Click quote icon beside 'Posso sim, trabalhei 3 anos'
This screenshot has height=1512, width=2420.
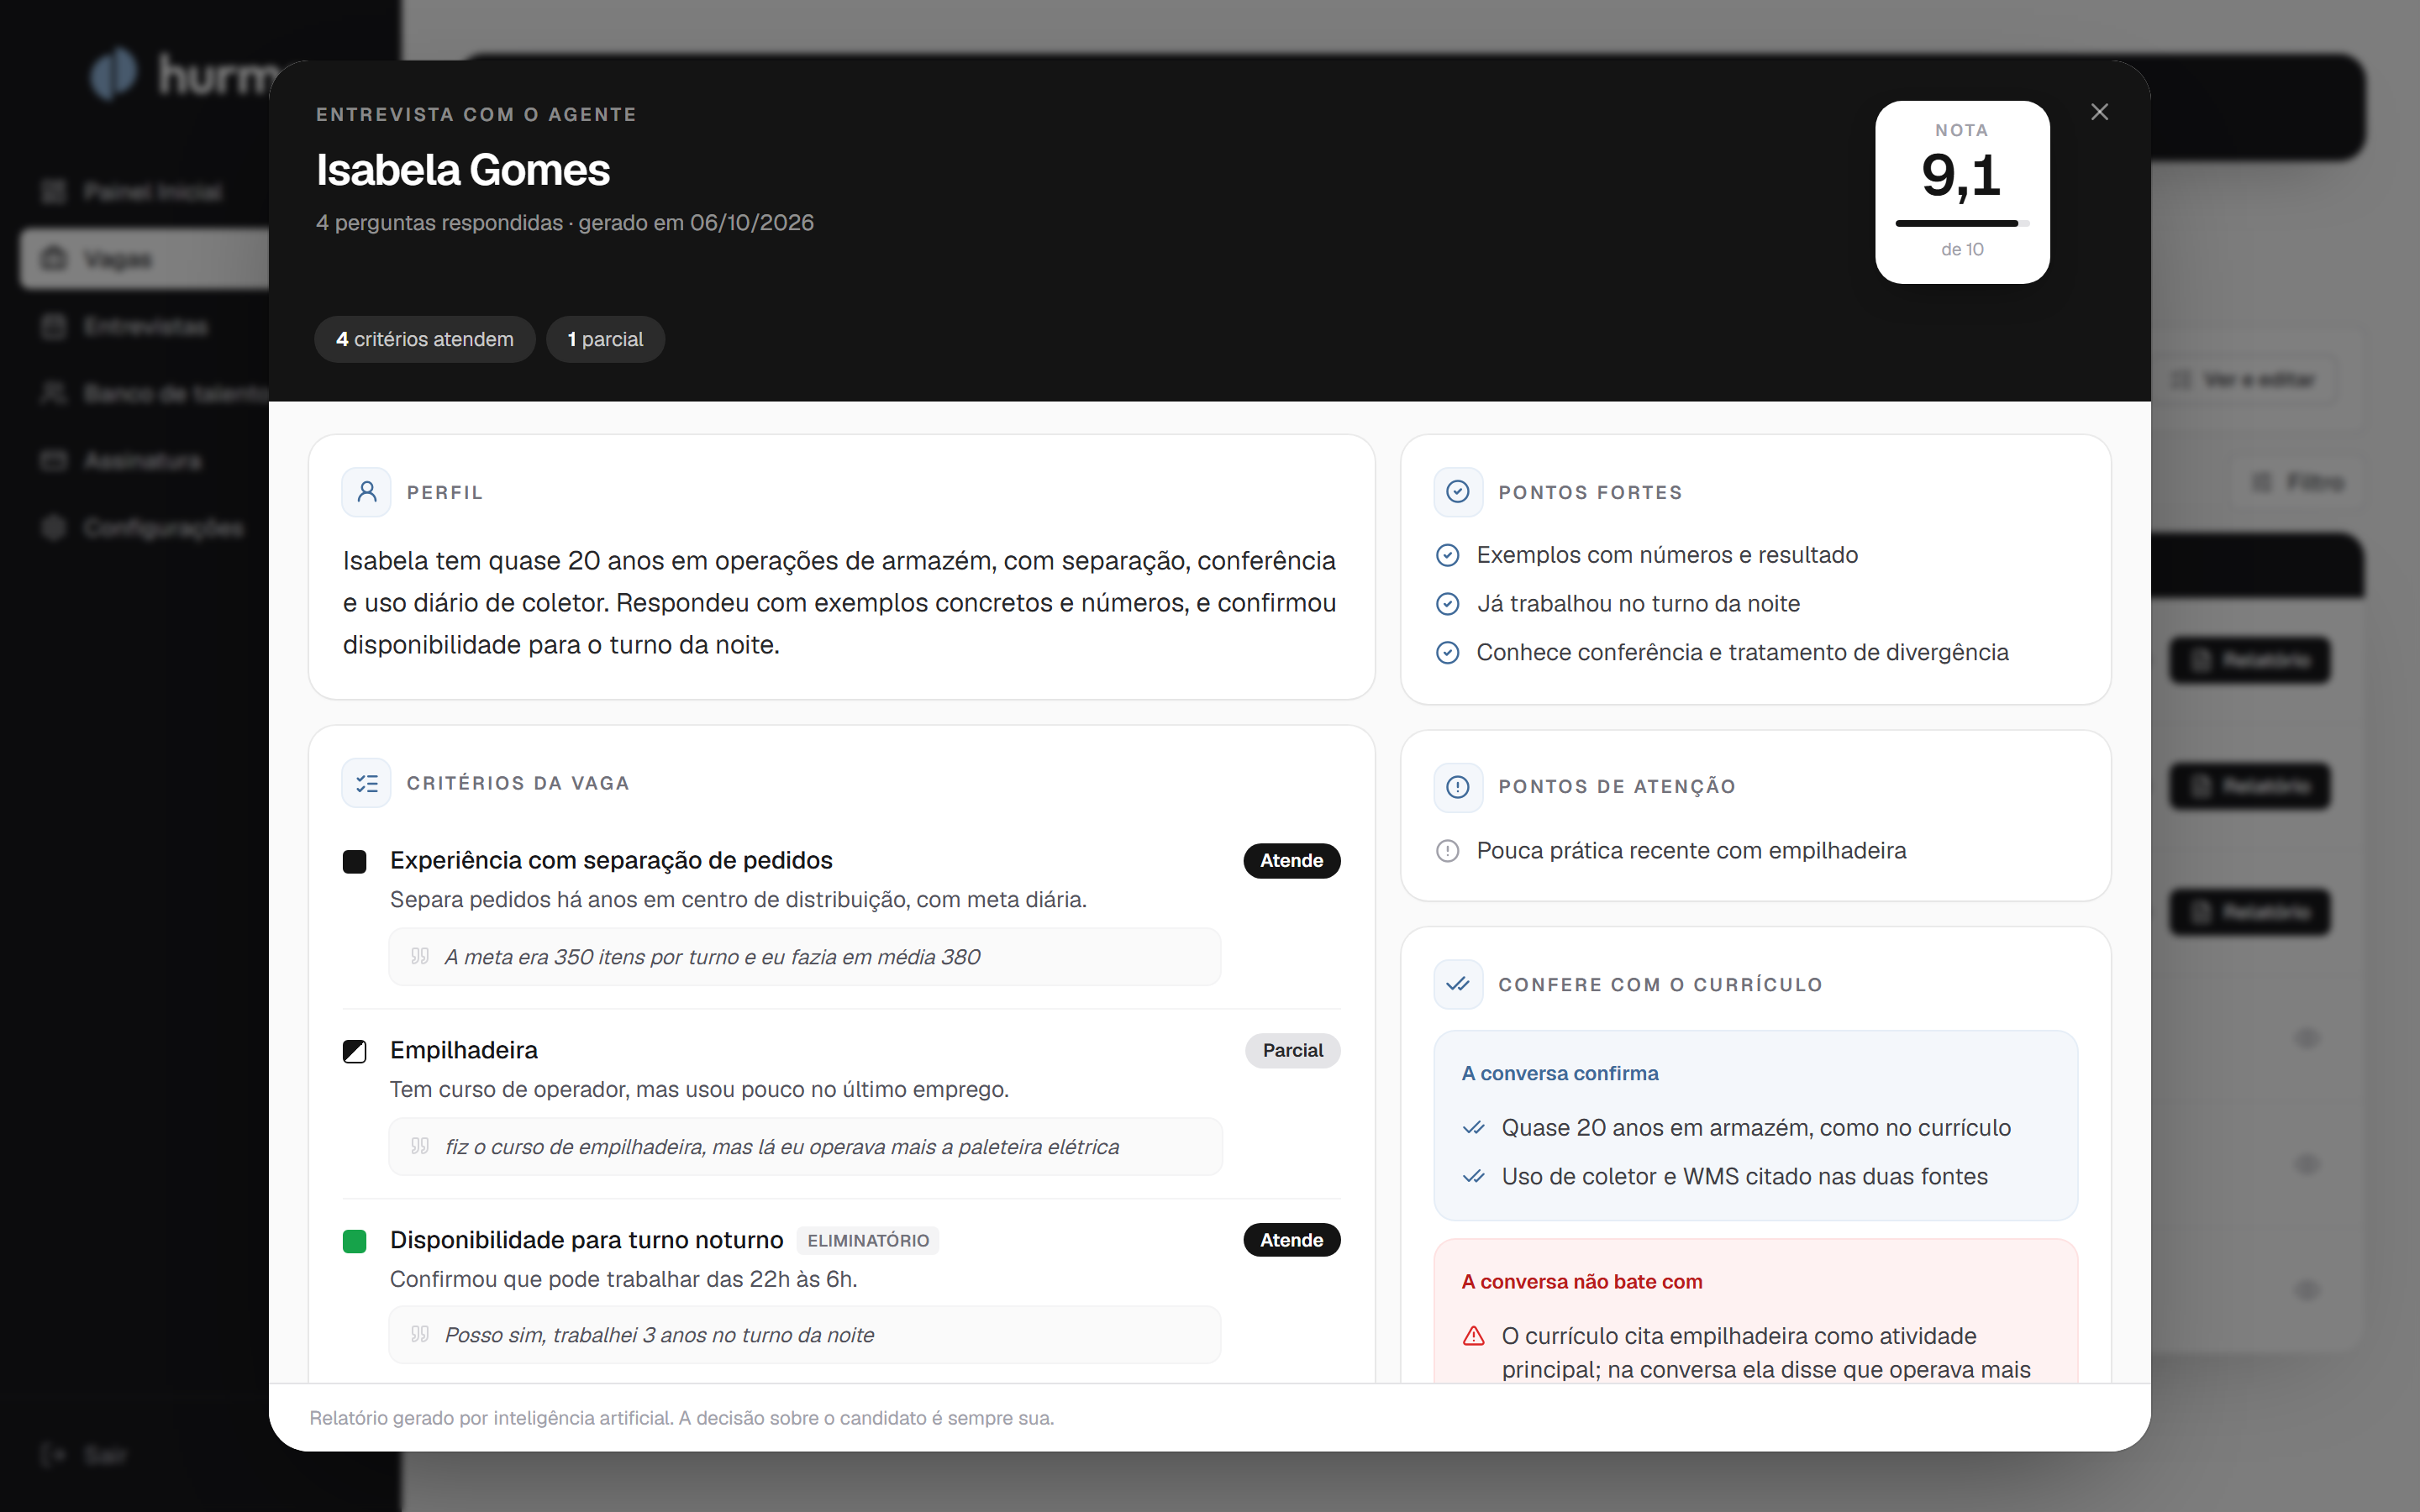tap(420, 1334)
